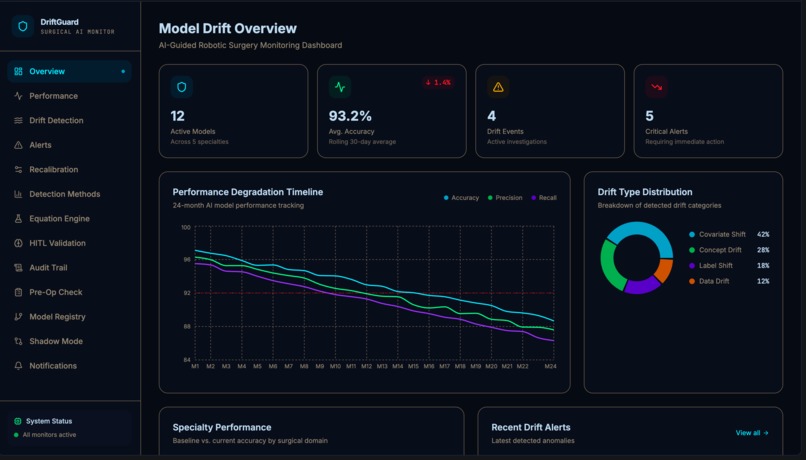806x460 pixels.
Task: Go to Audit Trail
Action: click(x=69, y=267)
